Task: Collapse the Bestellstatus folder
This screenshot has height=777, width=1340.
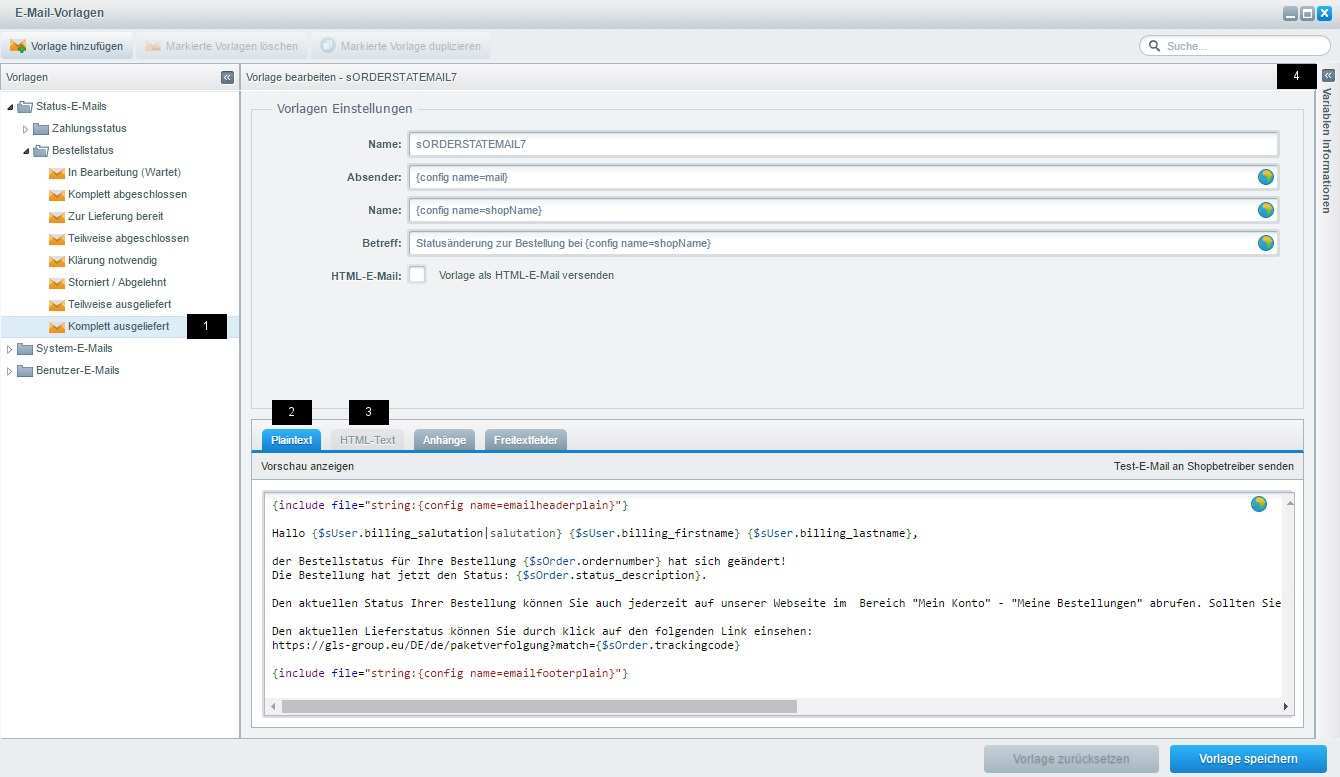Action: (x=26, y=151)
